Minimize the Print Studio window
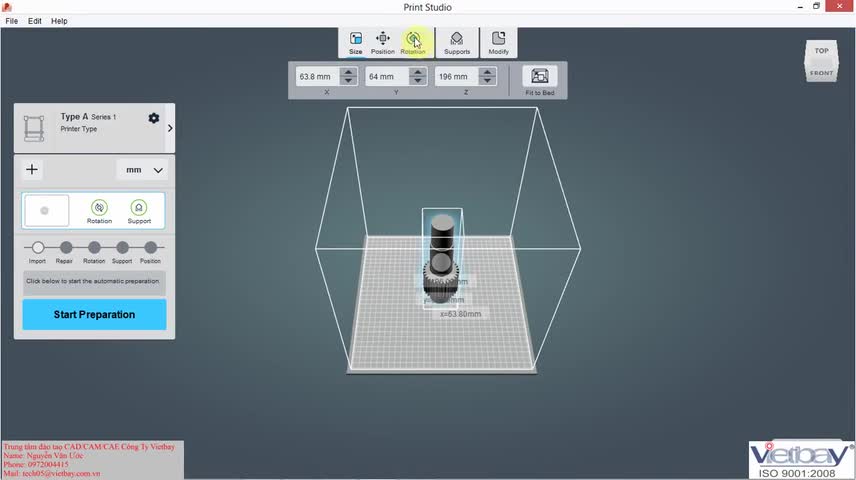 (x=800, y=7)
